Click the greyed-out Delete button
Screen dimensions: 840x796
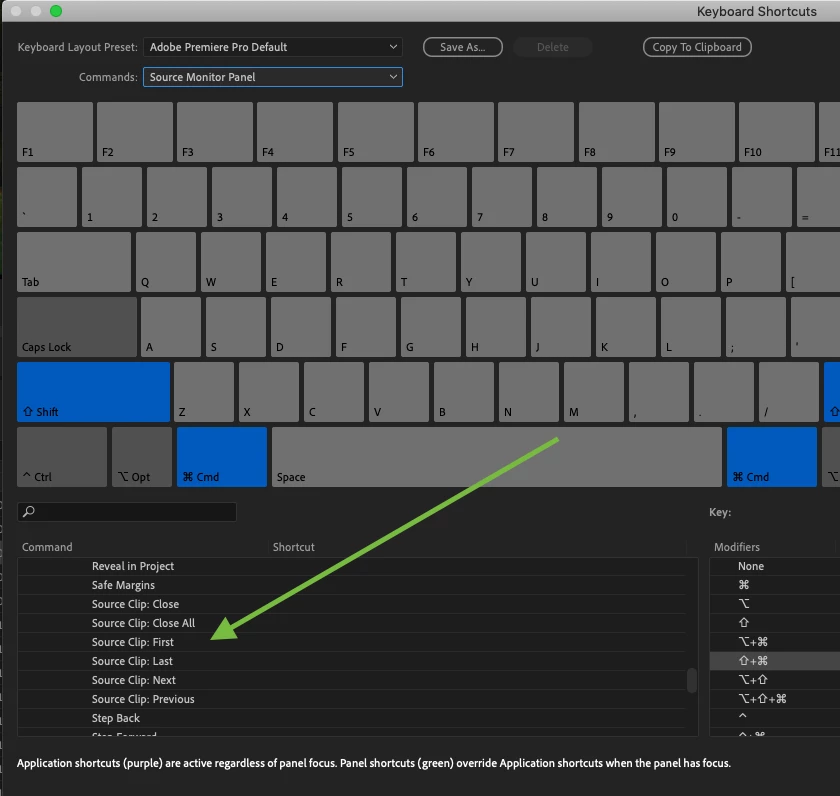click(553, 47)
